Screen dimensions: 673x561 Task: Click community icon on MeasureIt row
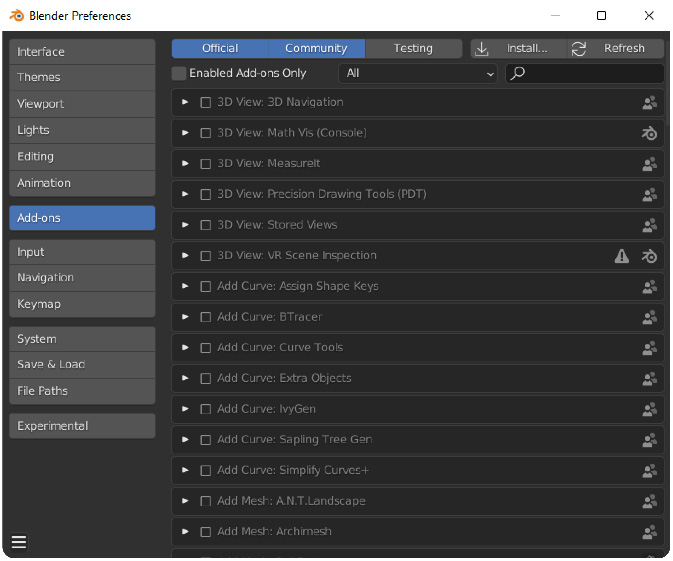pyautogui.click(x=649, y=164)
